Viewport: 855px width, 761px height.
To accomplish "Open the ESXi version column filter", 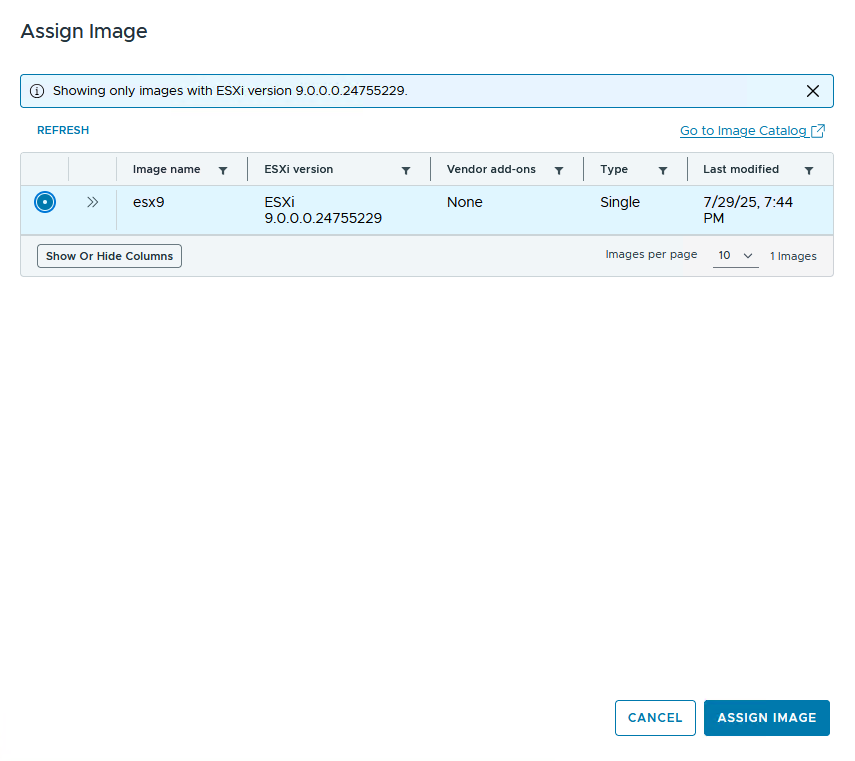I will point(406,171).
